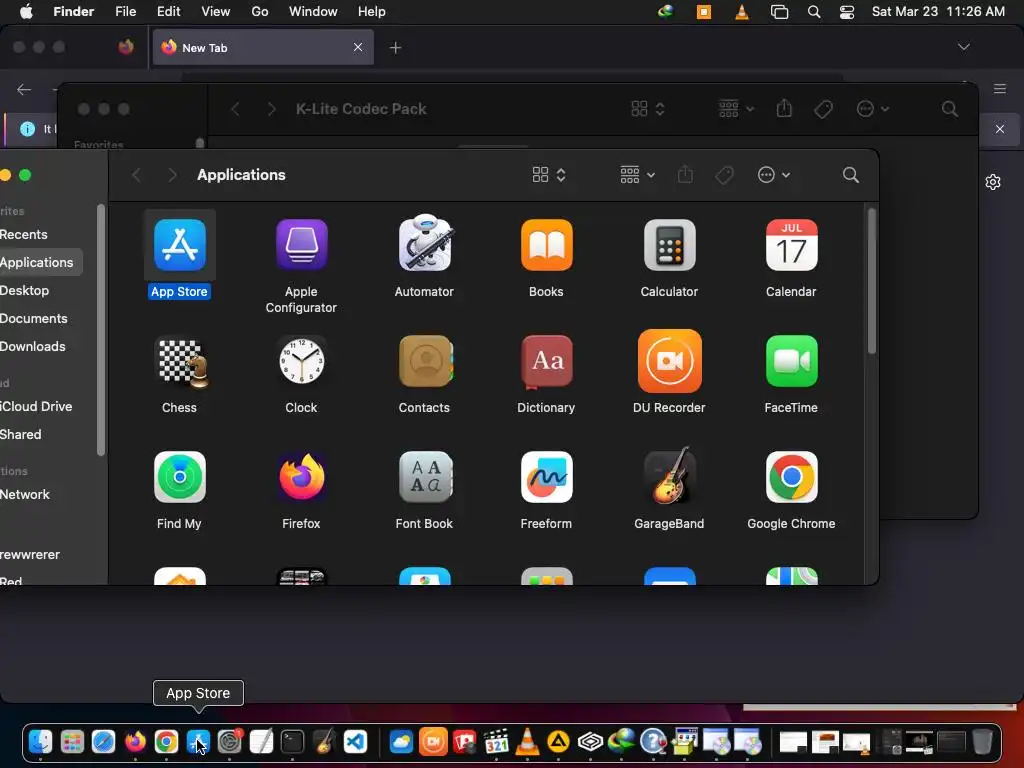The width and height of the screenshot is (1024, 768).
Task: Open view switcher in K-Lite Codec Pack window
Action: [x=648, y=109]
